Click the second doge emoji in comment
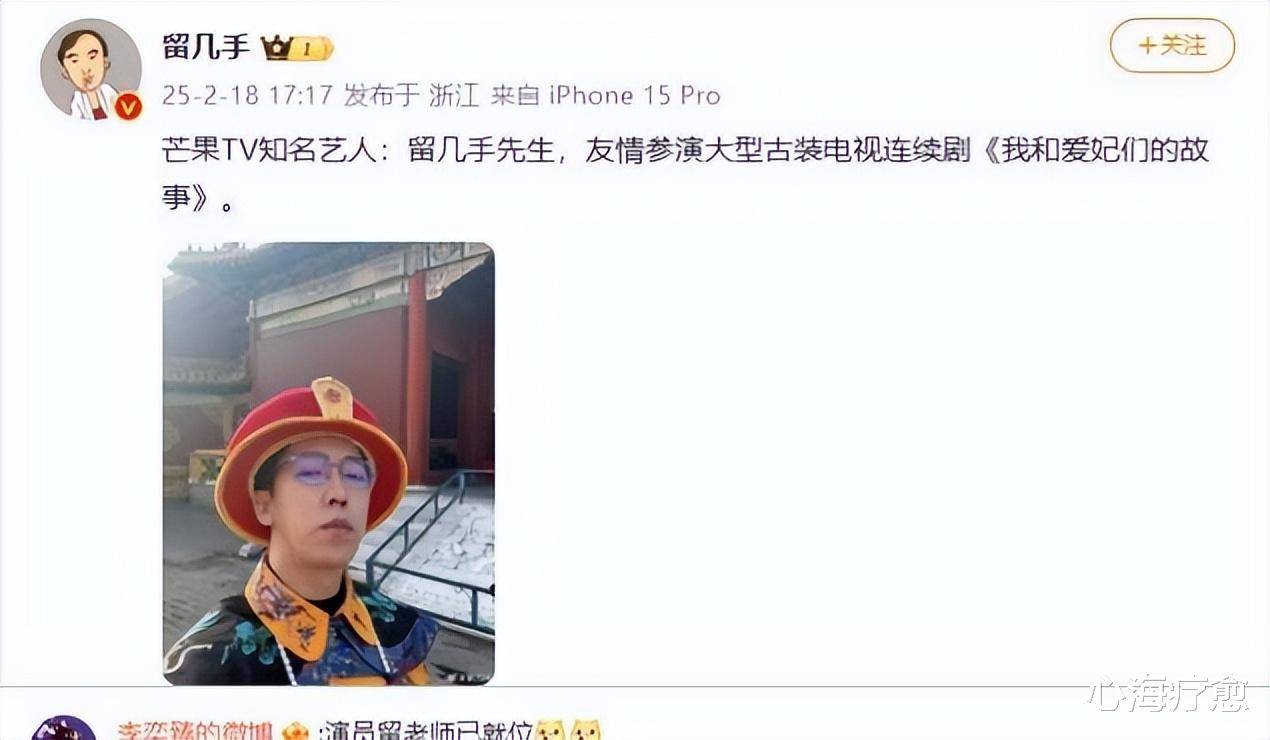The width and height of the screenshot is (1270, 740). [586, 732]
